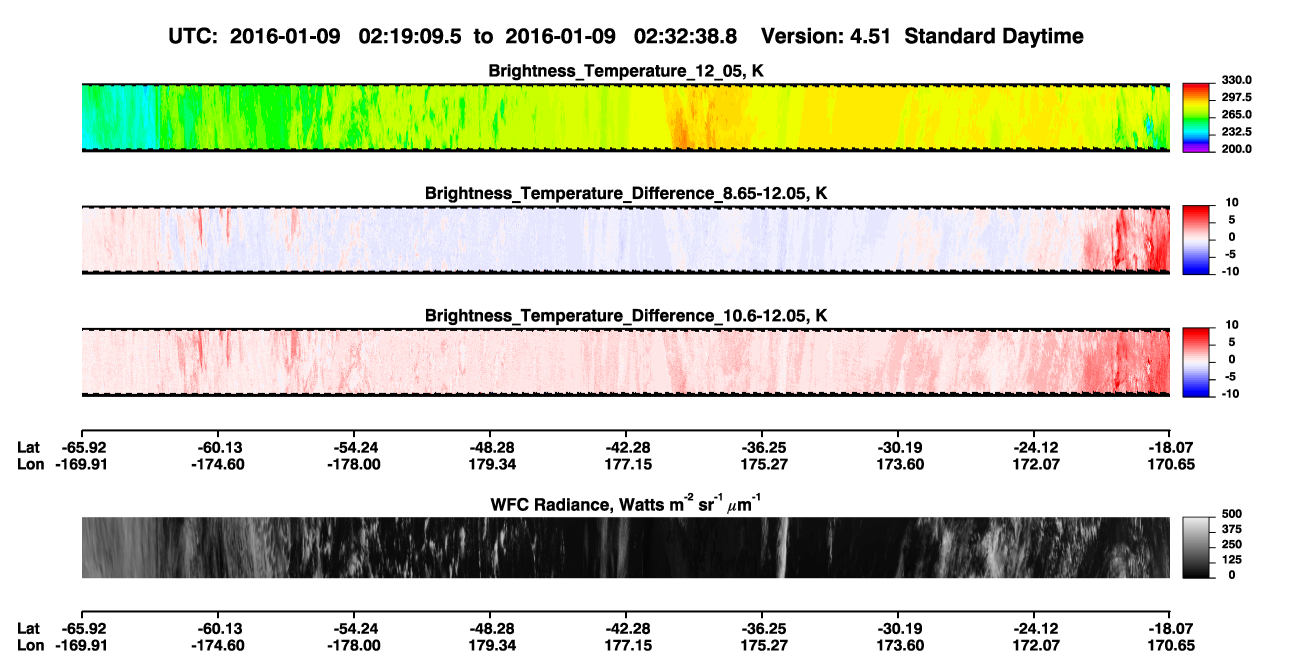Viewport: 1300px width, 667px height.
Task: Click the 265.0 colorbar label
Action: point(1237,115)
